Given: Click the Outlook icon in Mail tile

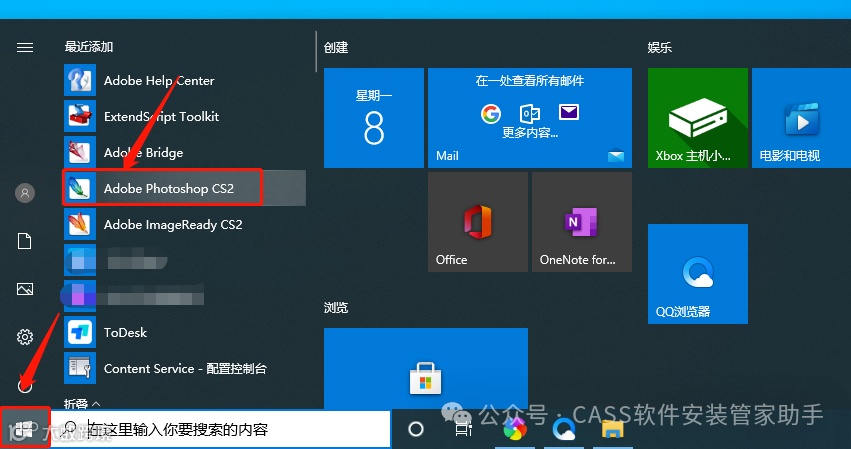Looking at the screenshot, I should pyautogui.click(x=530, y=113).
